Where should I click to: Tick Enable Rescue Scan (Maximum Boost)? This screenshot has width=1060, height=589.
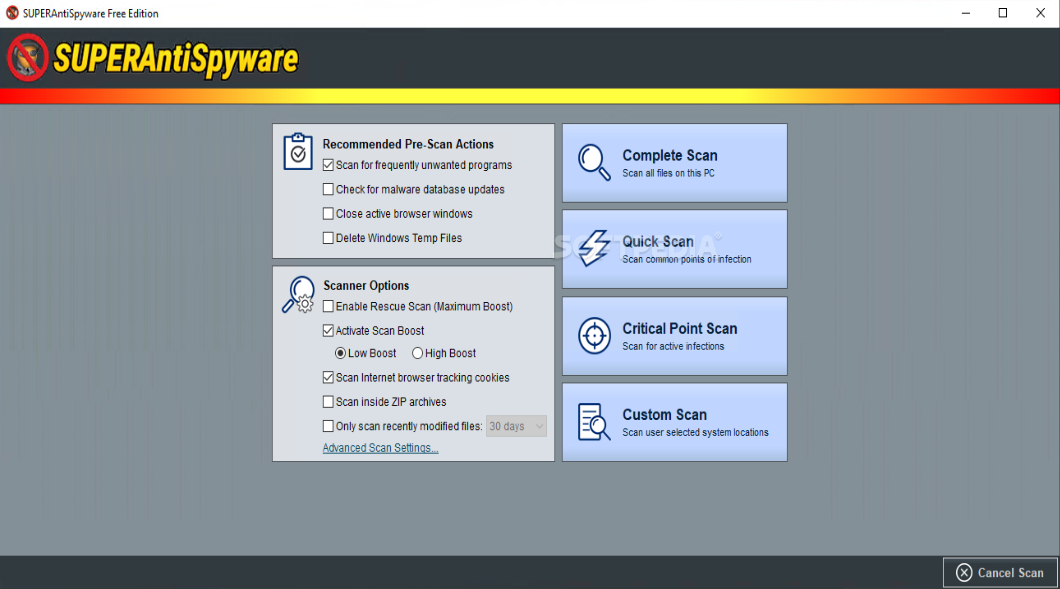[329, 306]
